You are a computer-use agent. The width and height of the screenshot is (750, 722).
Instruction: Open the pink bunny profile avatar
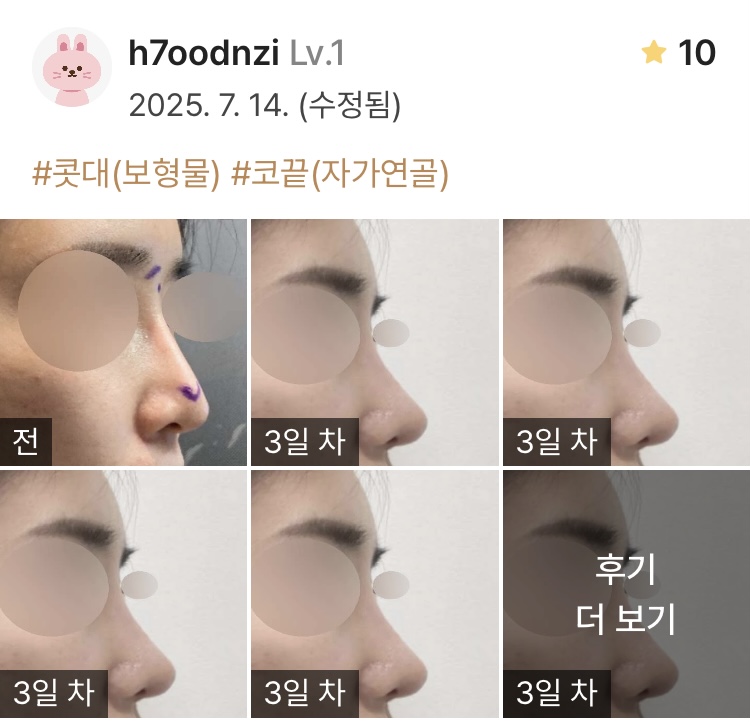(x=72, y=67)
